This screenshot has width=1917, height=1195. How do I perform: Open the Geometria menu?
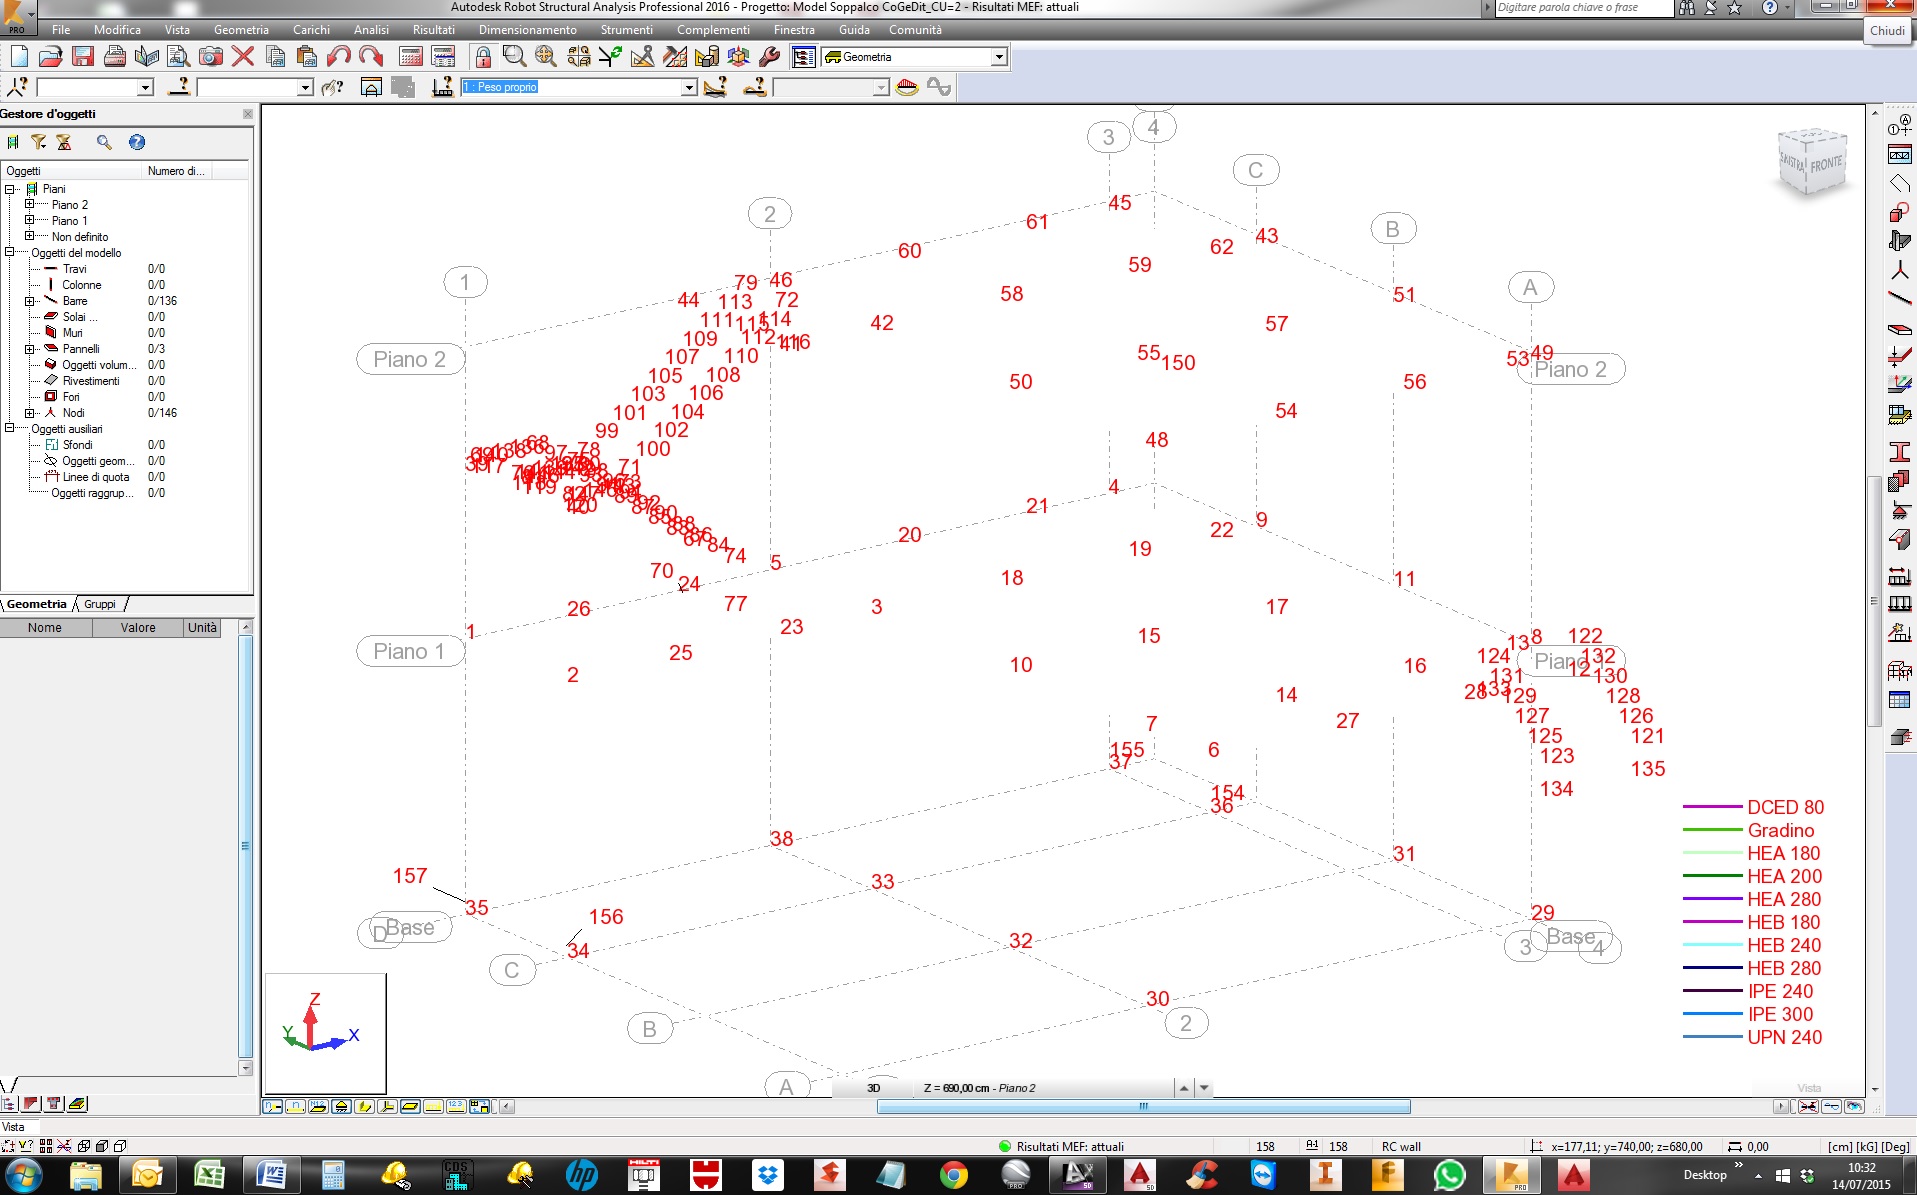click(241, 30)
